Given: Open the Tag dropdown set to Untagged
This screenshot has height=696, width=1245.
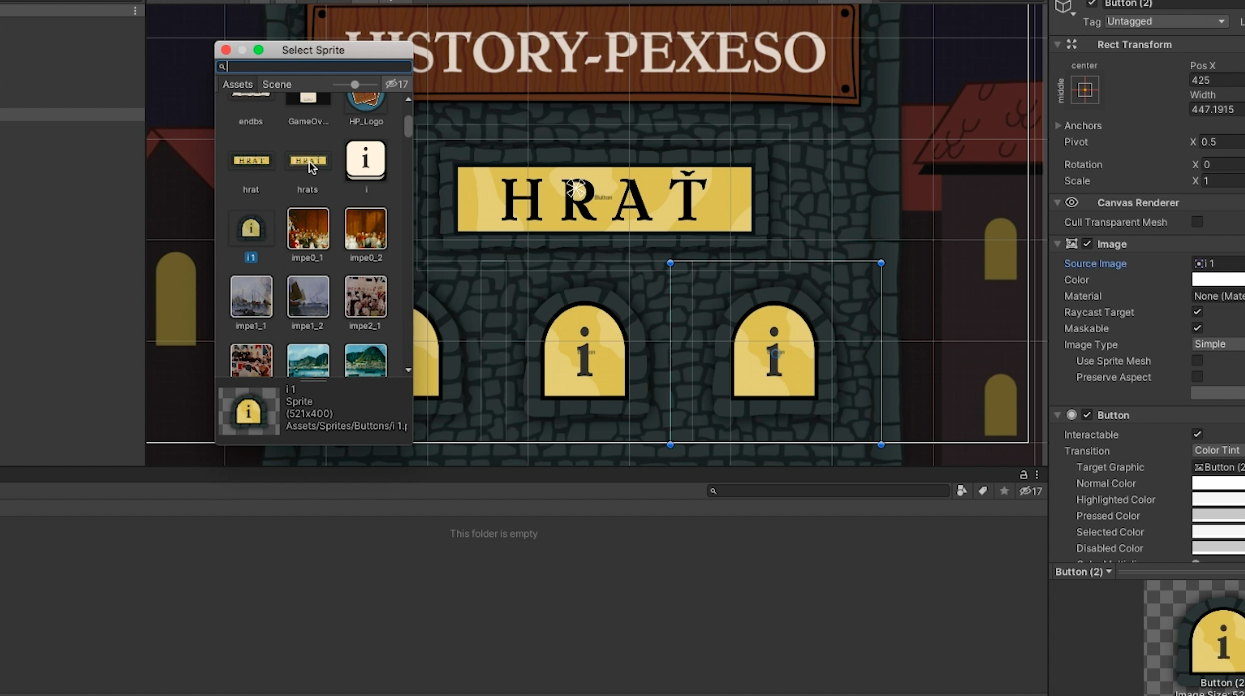Looking at the screenshot, I should click(x=1166, y=21).
